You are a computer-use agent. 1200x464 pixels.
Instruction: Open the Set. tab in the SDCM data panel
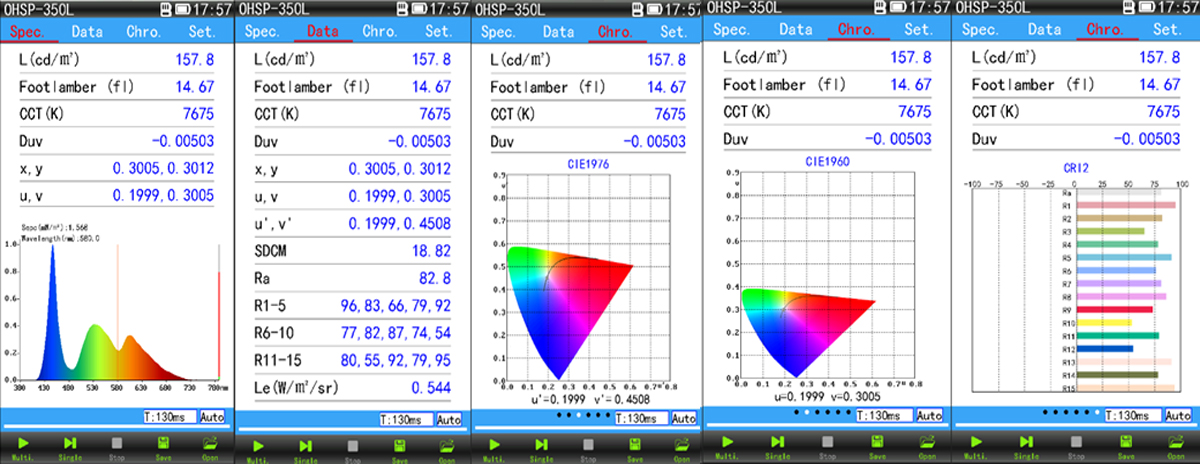tap(438, 31)
